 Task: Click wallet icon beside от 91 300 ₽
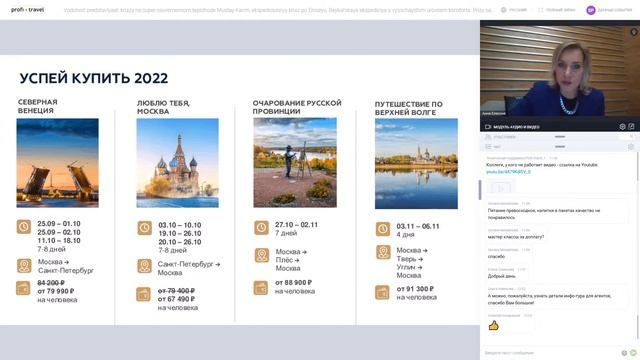click(382, 292)
